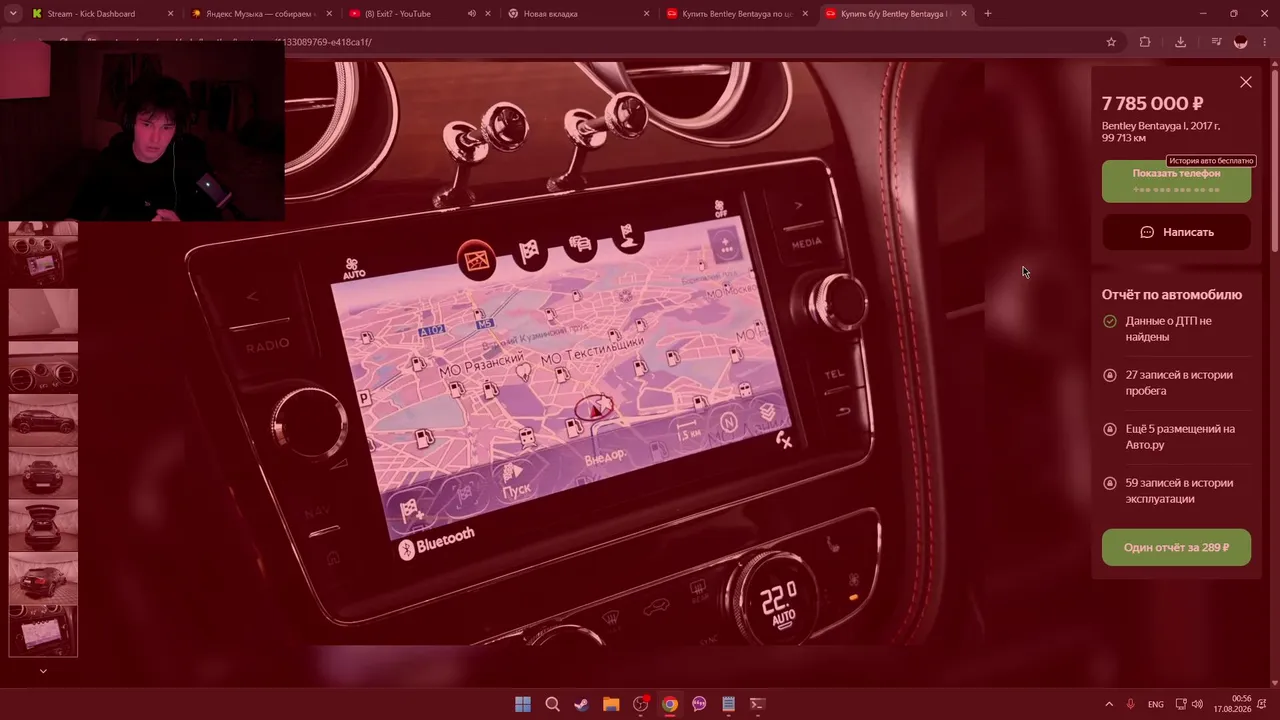Open Windows taskbar search
Image resolution: width=1280 pixels, height=720 pixels.
[552, 704]
